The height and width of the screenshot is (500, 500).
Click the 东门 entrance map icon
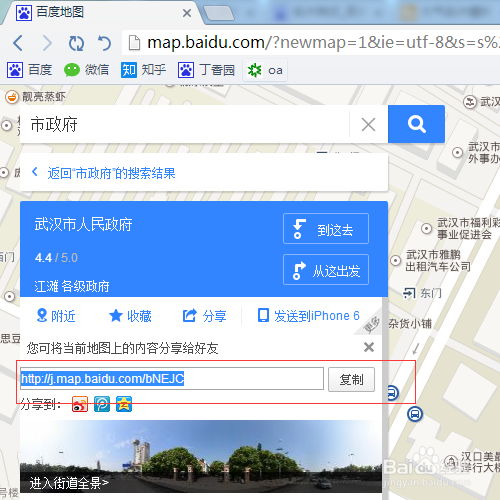pos(409,293)
